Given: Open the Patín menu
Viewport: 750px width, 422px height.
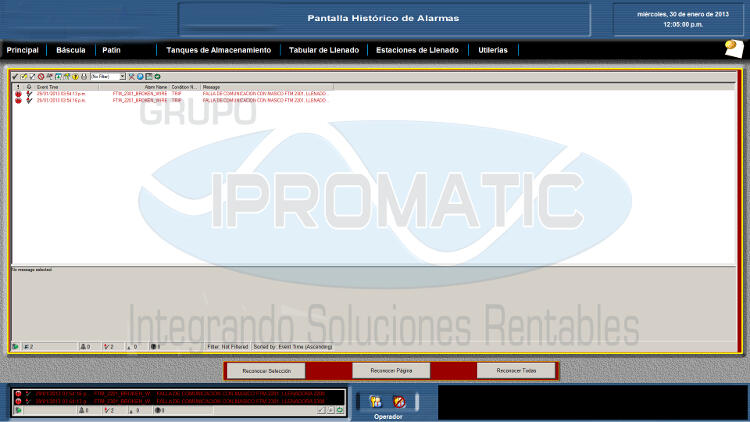Looking at the screenshot, I should tap(111, 50).
